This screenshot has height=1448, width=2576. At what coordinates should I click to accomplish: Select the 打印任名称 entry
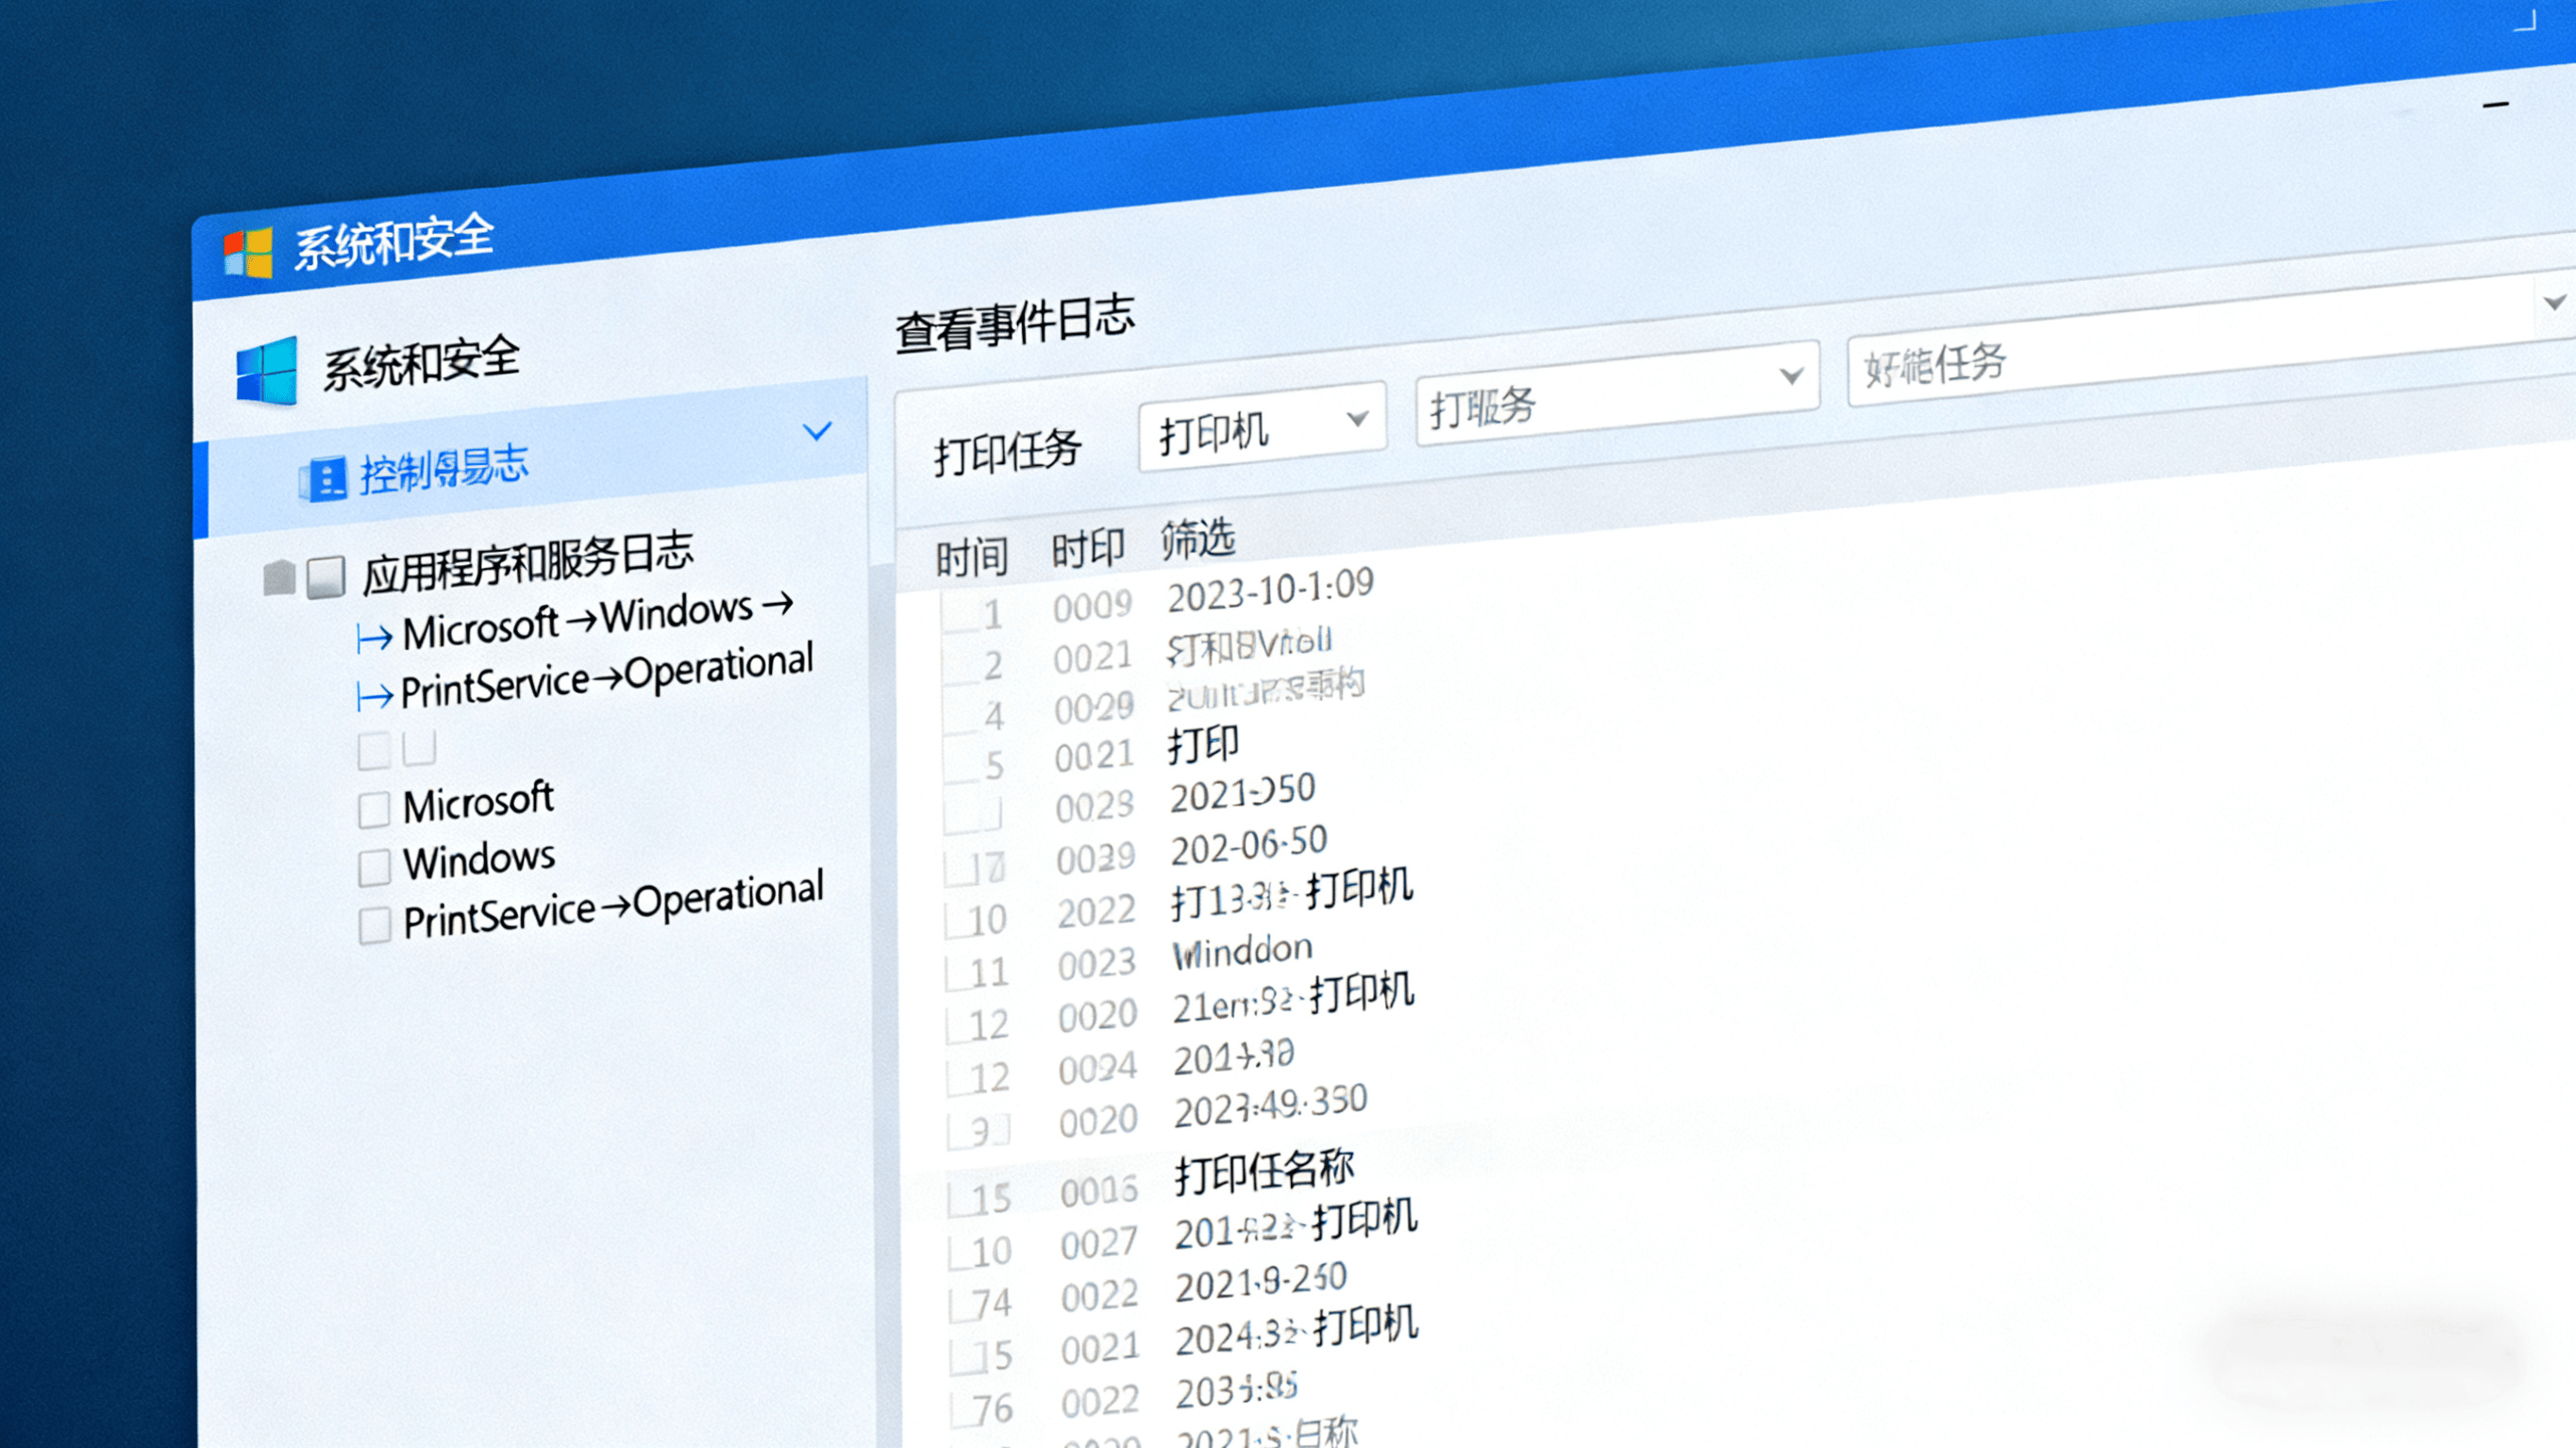[x=1265, y=1172]
